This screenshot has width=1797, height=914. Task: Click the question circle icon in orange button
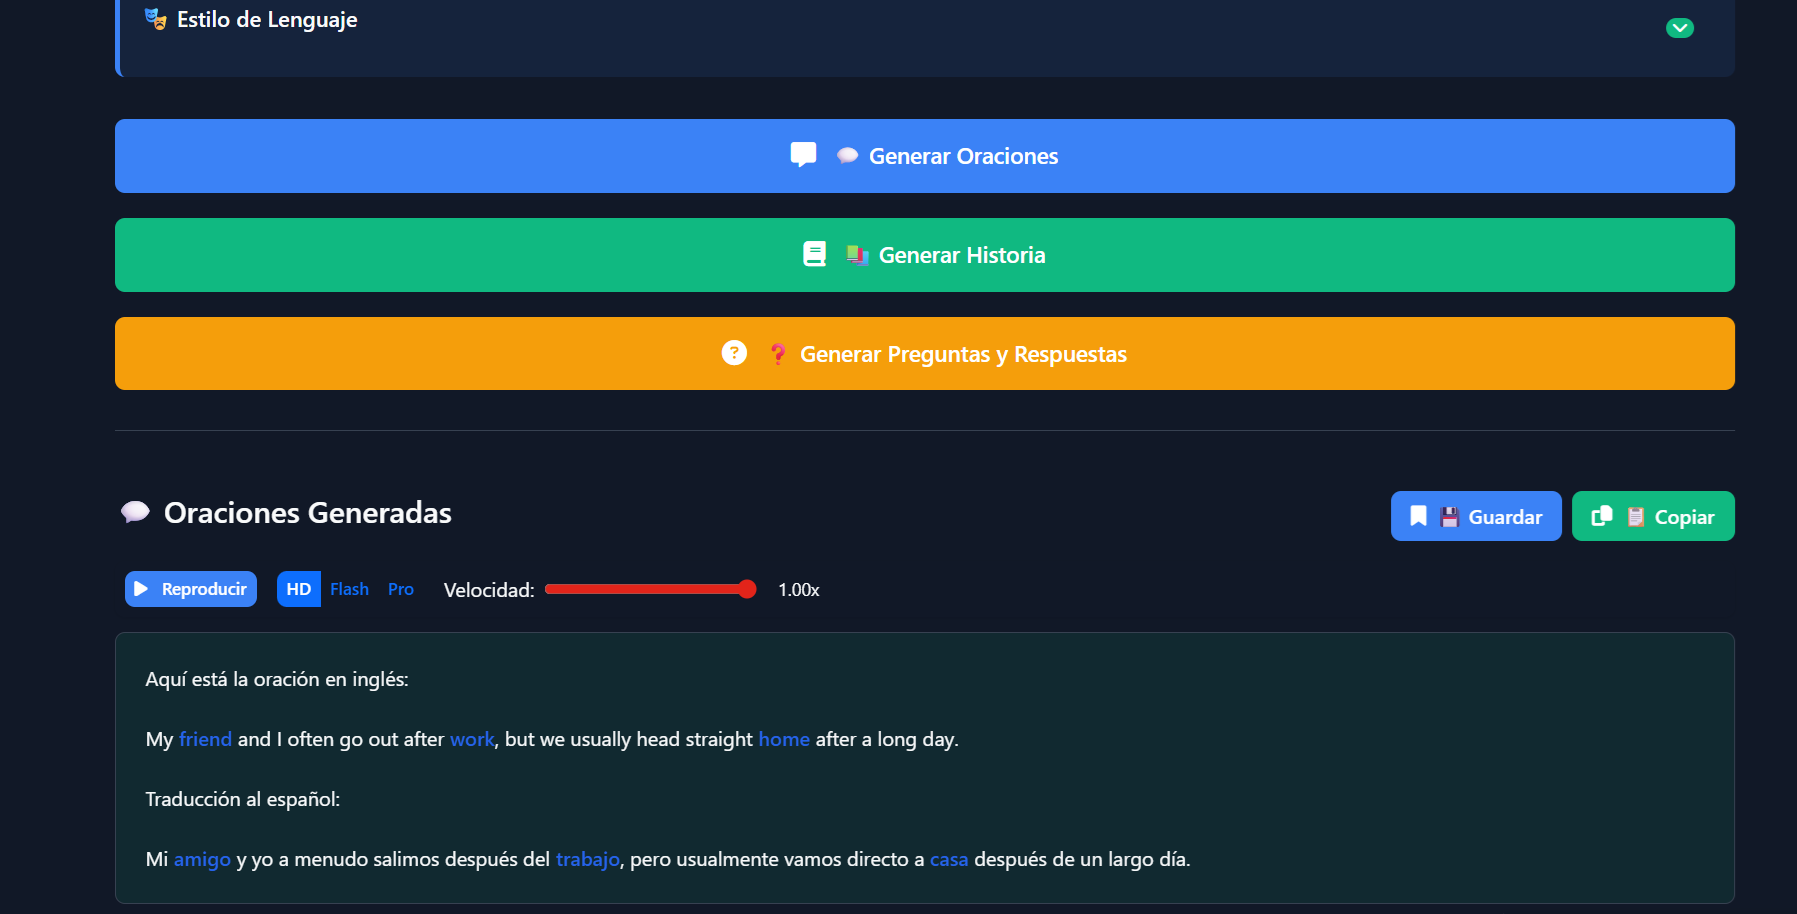tap(734, 353)
